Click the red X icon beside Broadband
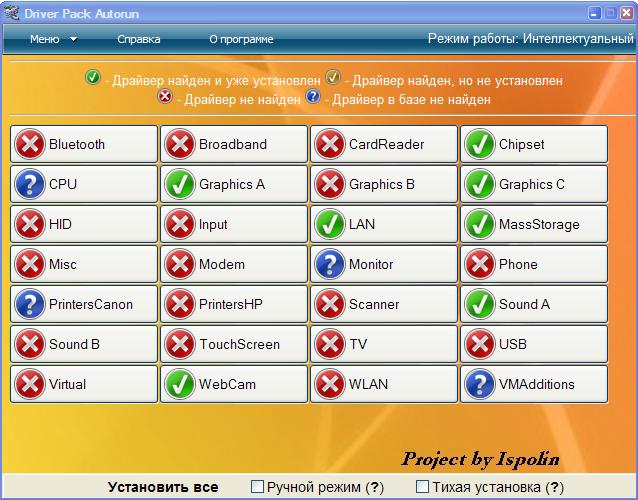638x500 pixels. click(180, 144)
